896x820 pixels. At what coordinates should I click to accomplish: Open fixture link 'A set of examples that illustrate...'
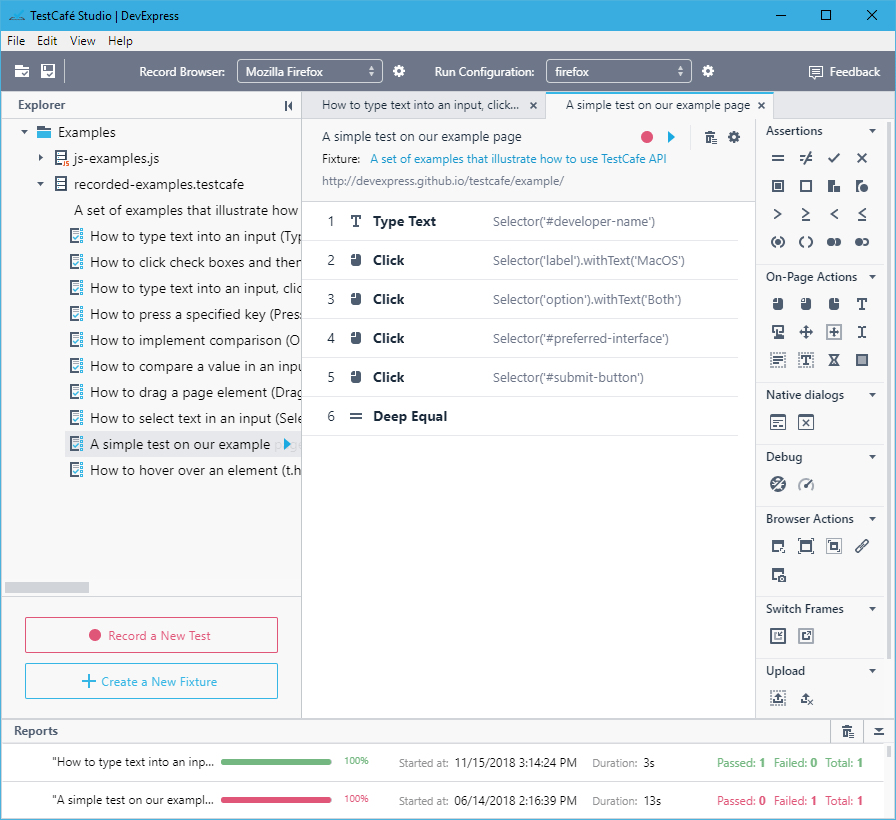coord(518,159)
